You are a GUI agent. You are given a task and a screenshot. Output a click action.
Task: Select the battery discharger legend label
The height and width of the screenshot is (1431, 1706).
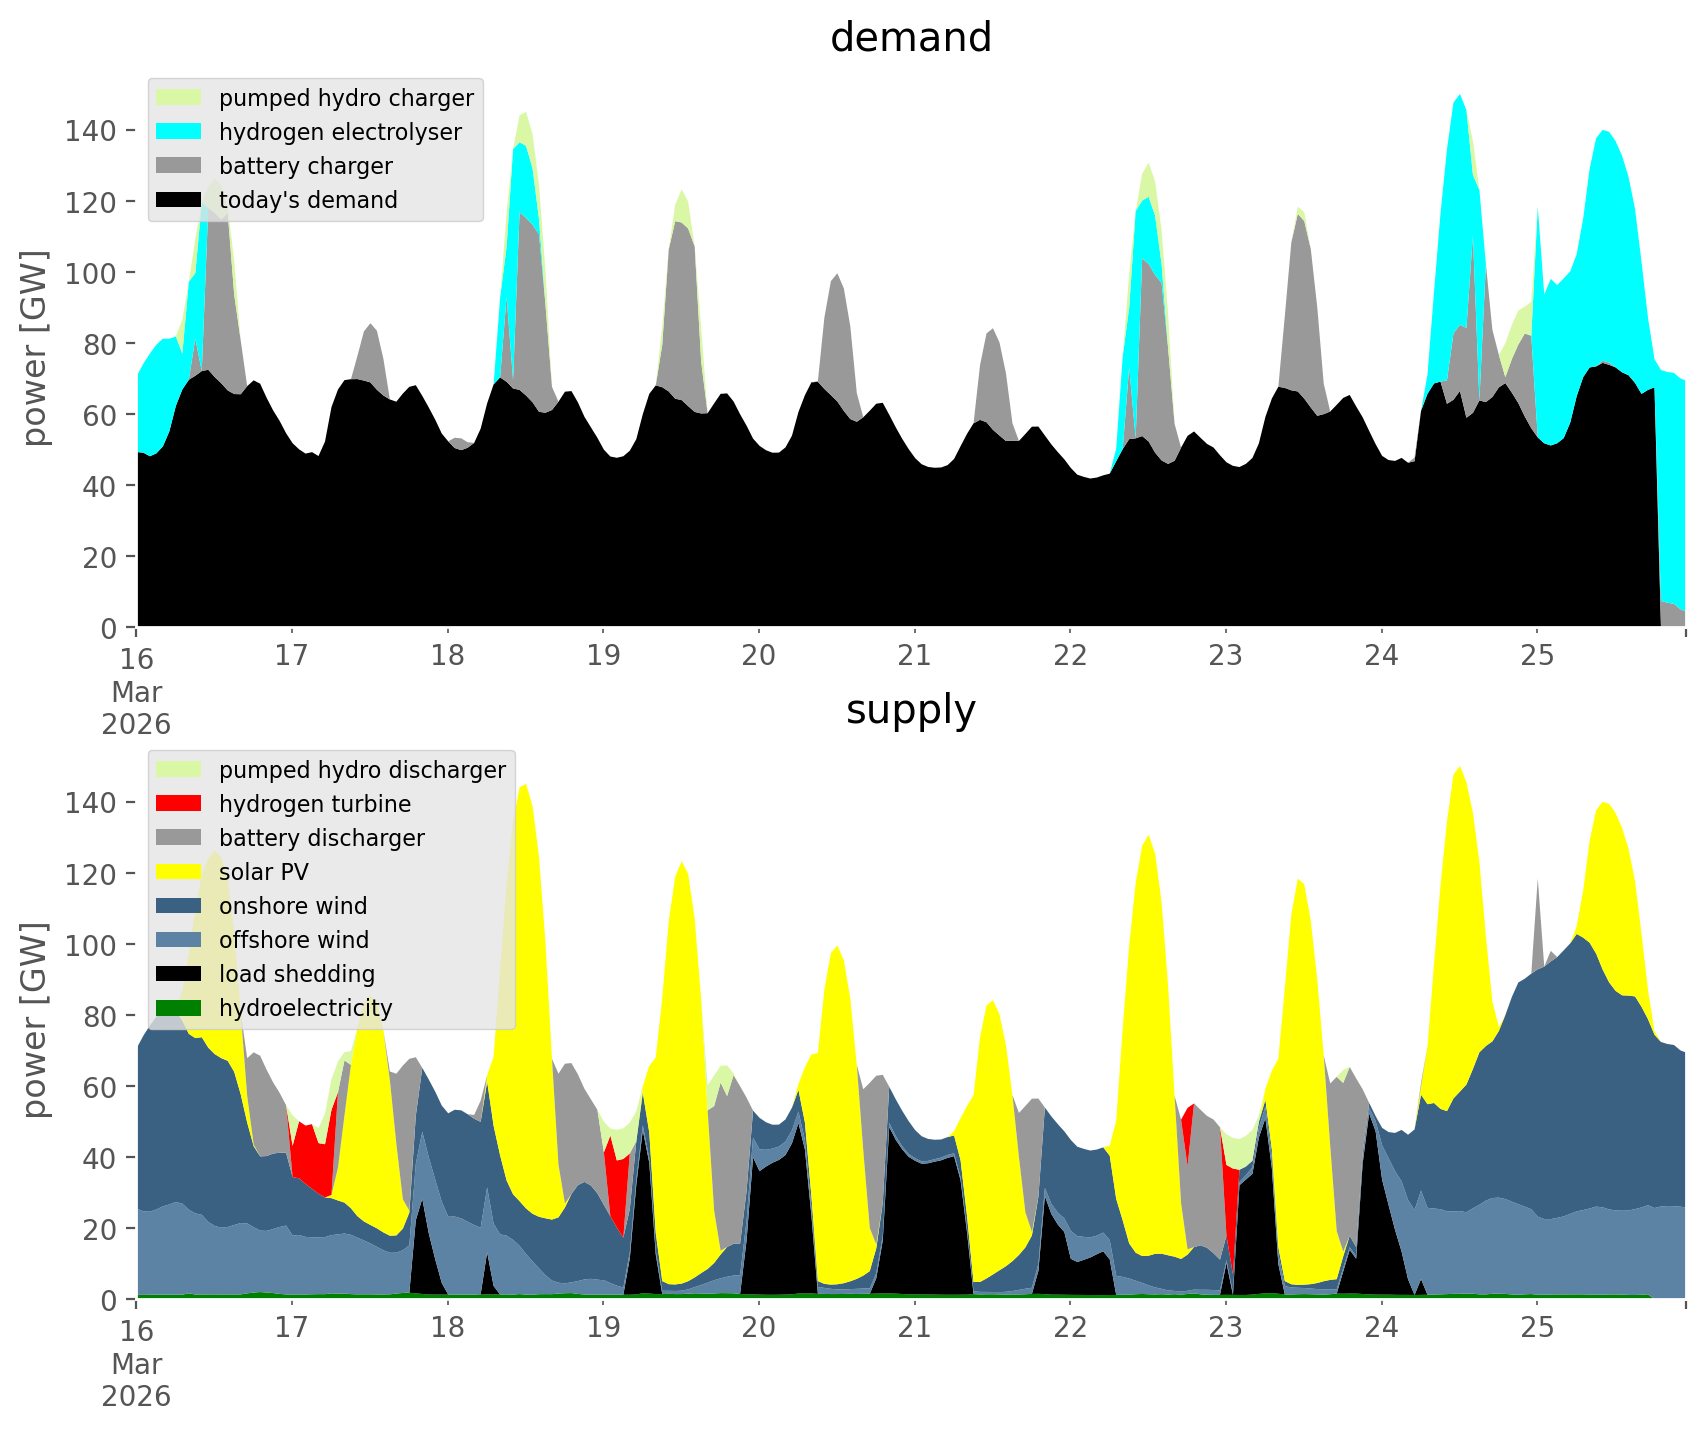(x=321, y=838)
